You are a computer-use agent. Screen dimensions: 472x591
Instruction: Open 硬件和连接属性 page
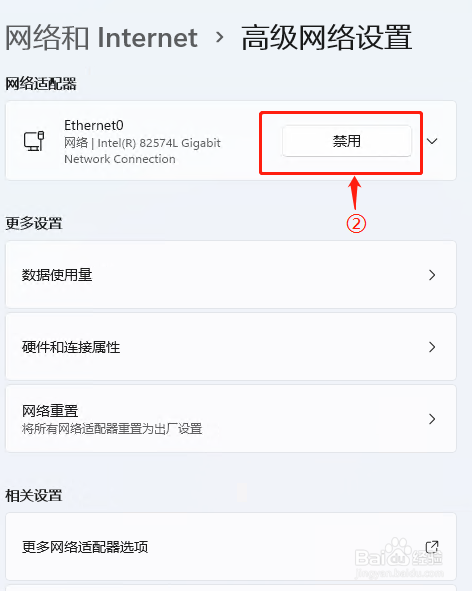click(231, 347)
